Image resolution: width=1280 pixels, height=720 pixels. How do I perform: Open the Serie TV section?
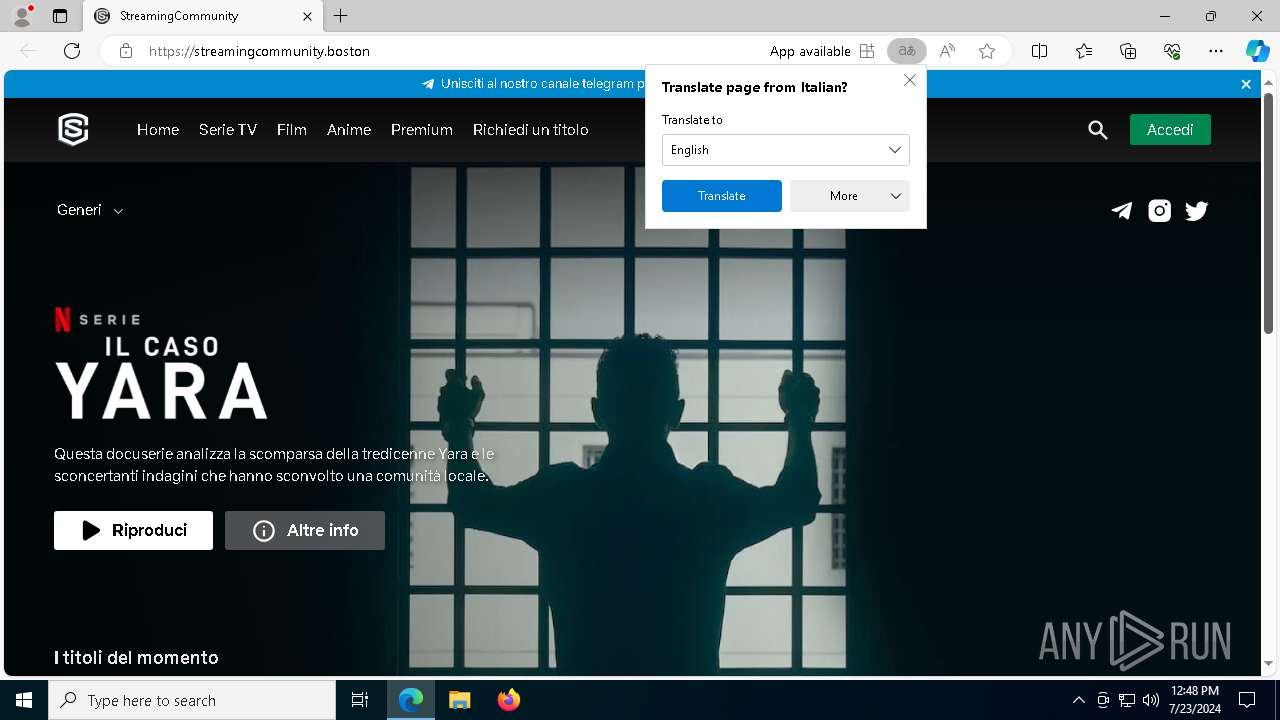228,130
